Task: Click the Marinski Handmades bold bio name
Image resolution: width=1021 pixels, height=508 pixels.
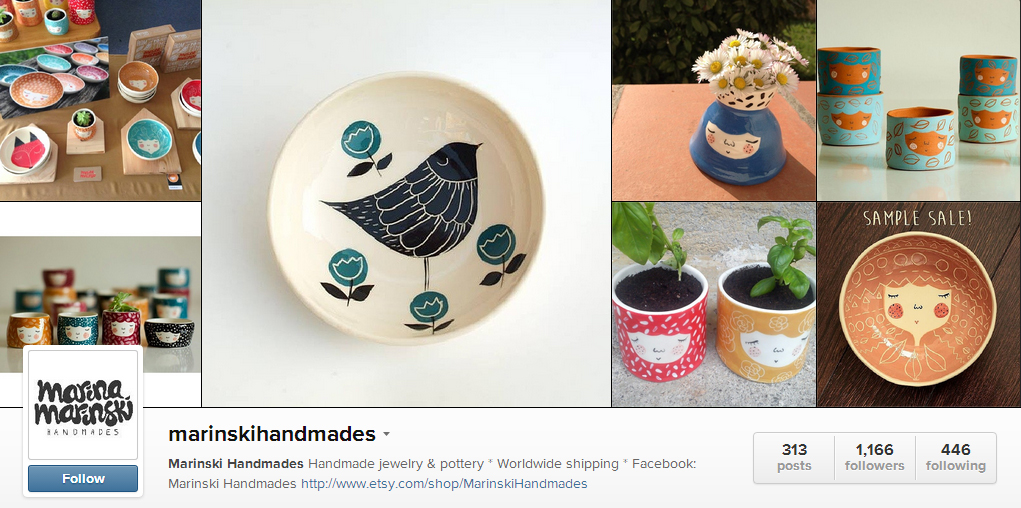Action: [236, 464]
